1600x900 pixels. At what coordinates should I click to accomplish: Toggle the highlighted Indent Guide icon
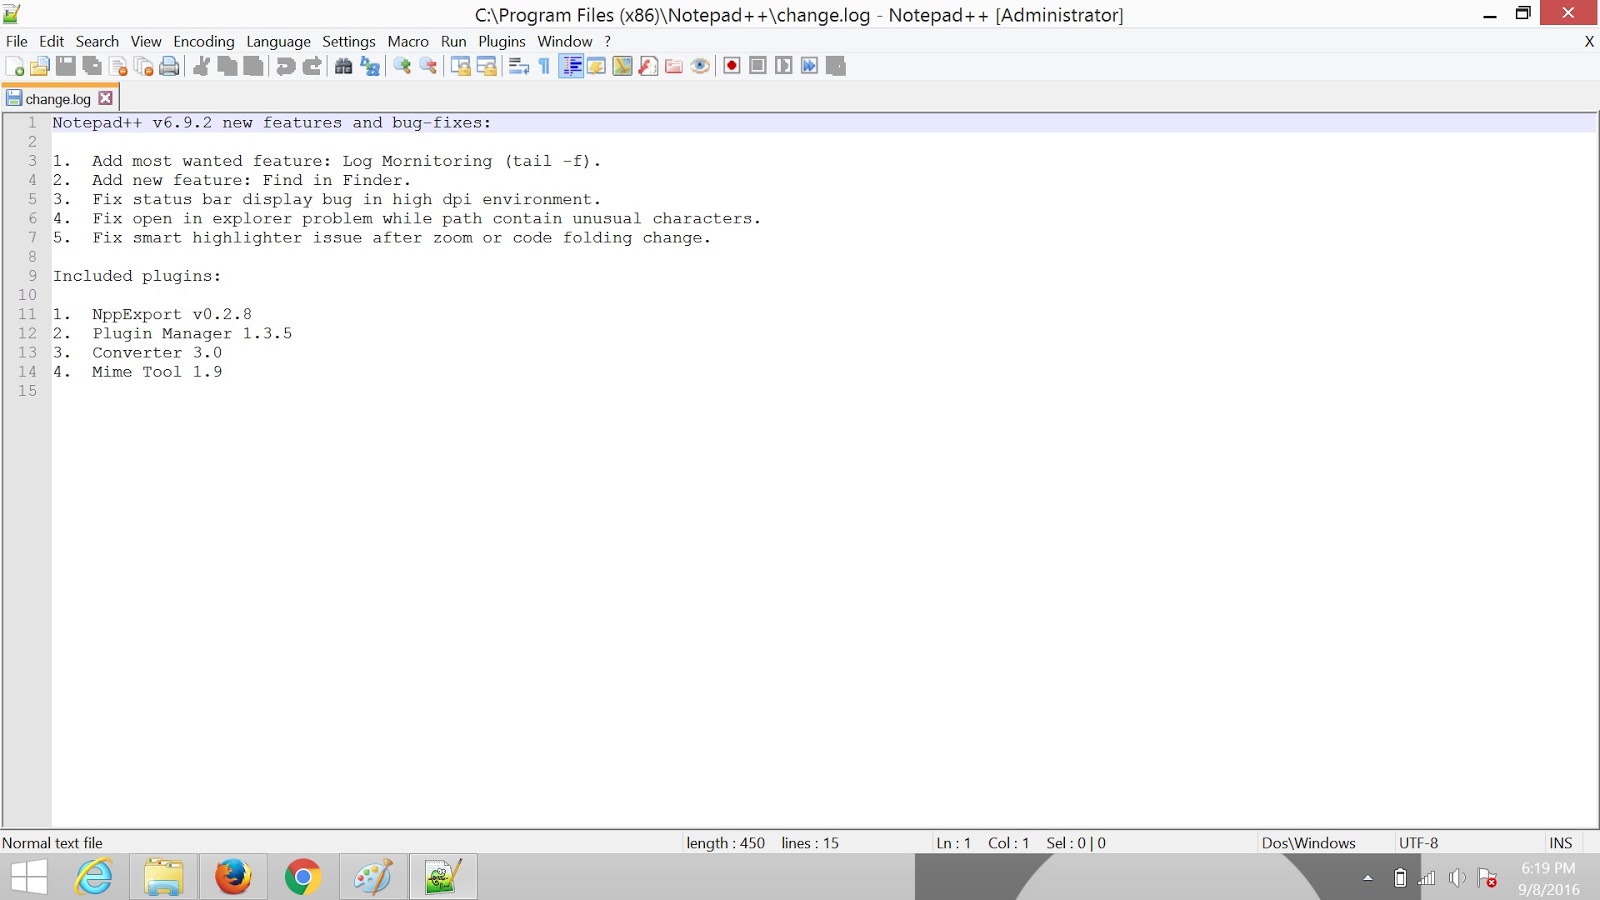point(571,66)
